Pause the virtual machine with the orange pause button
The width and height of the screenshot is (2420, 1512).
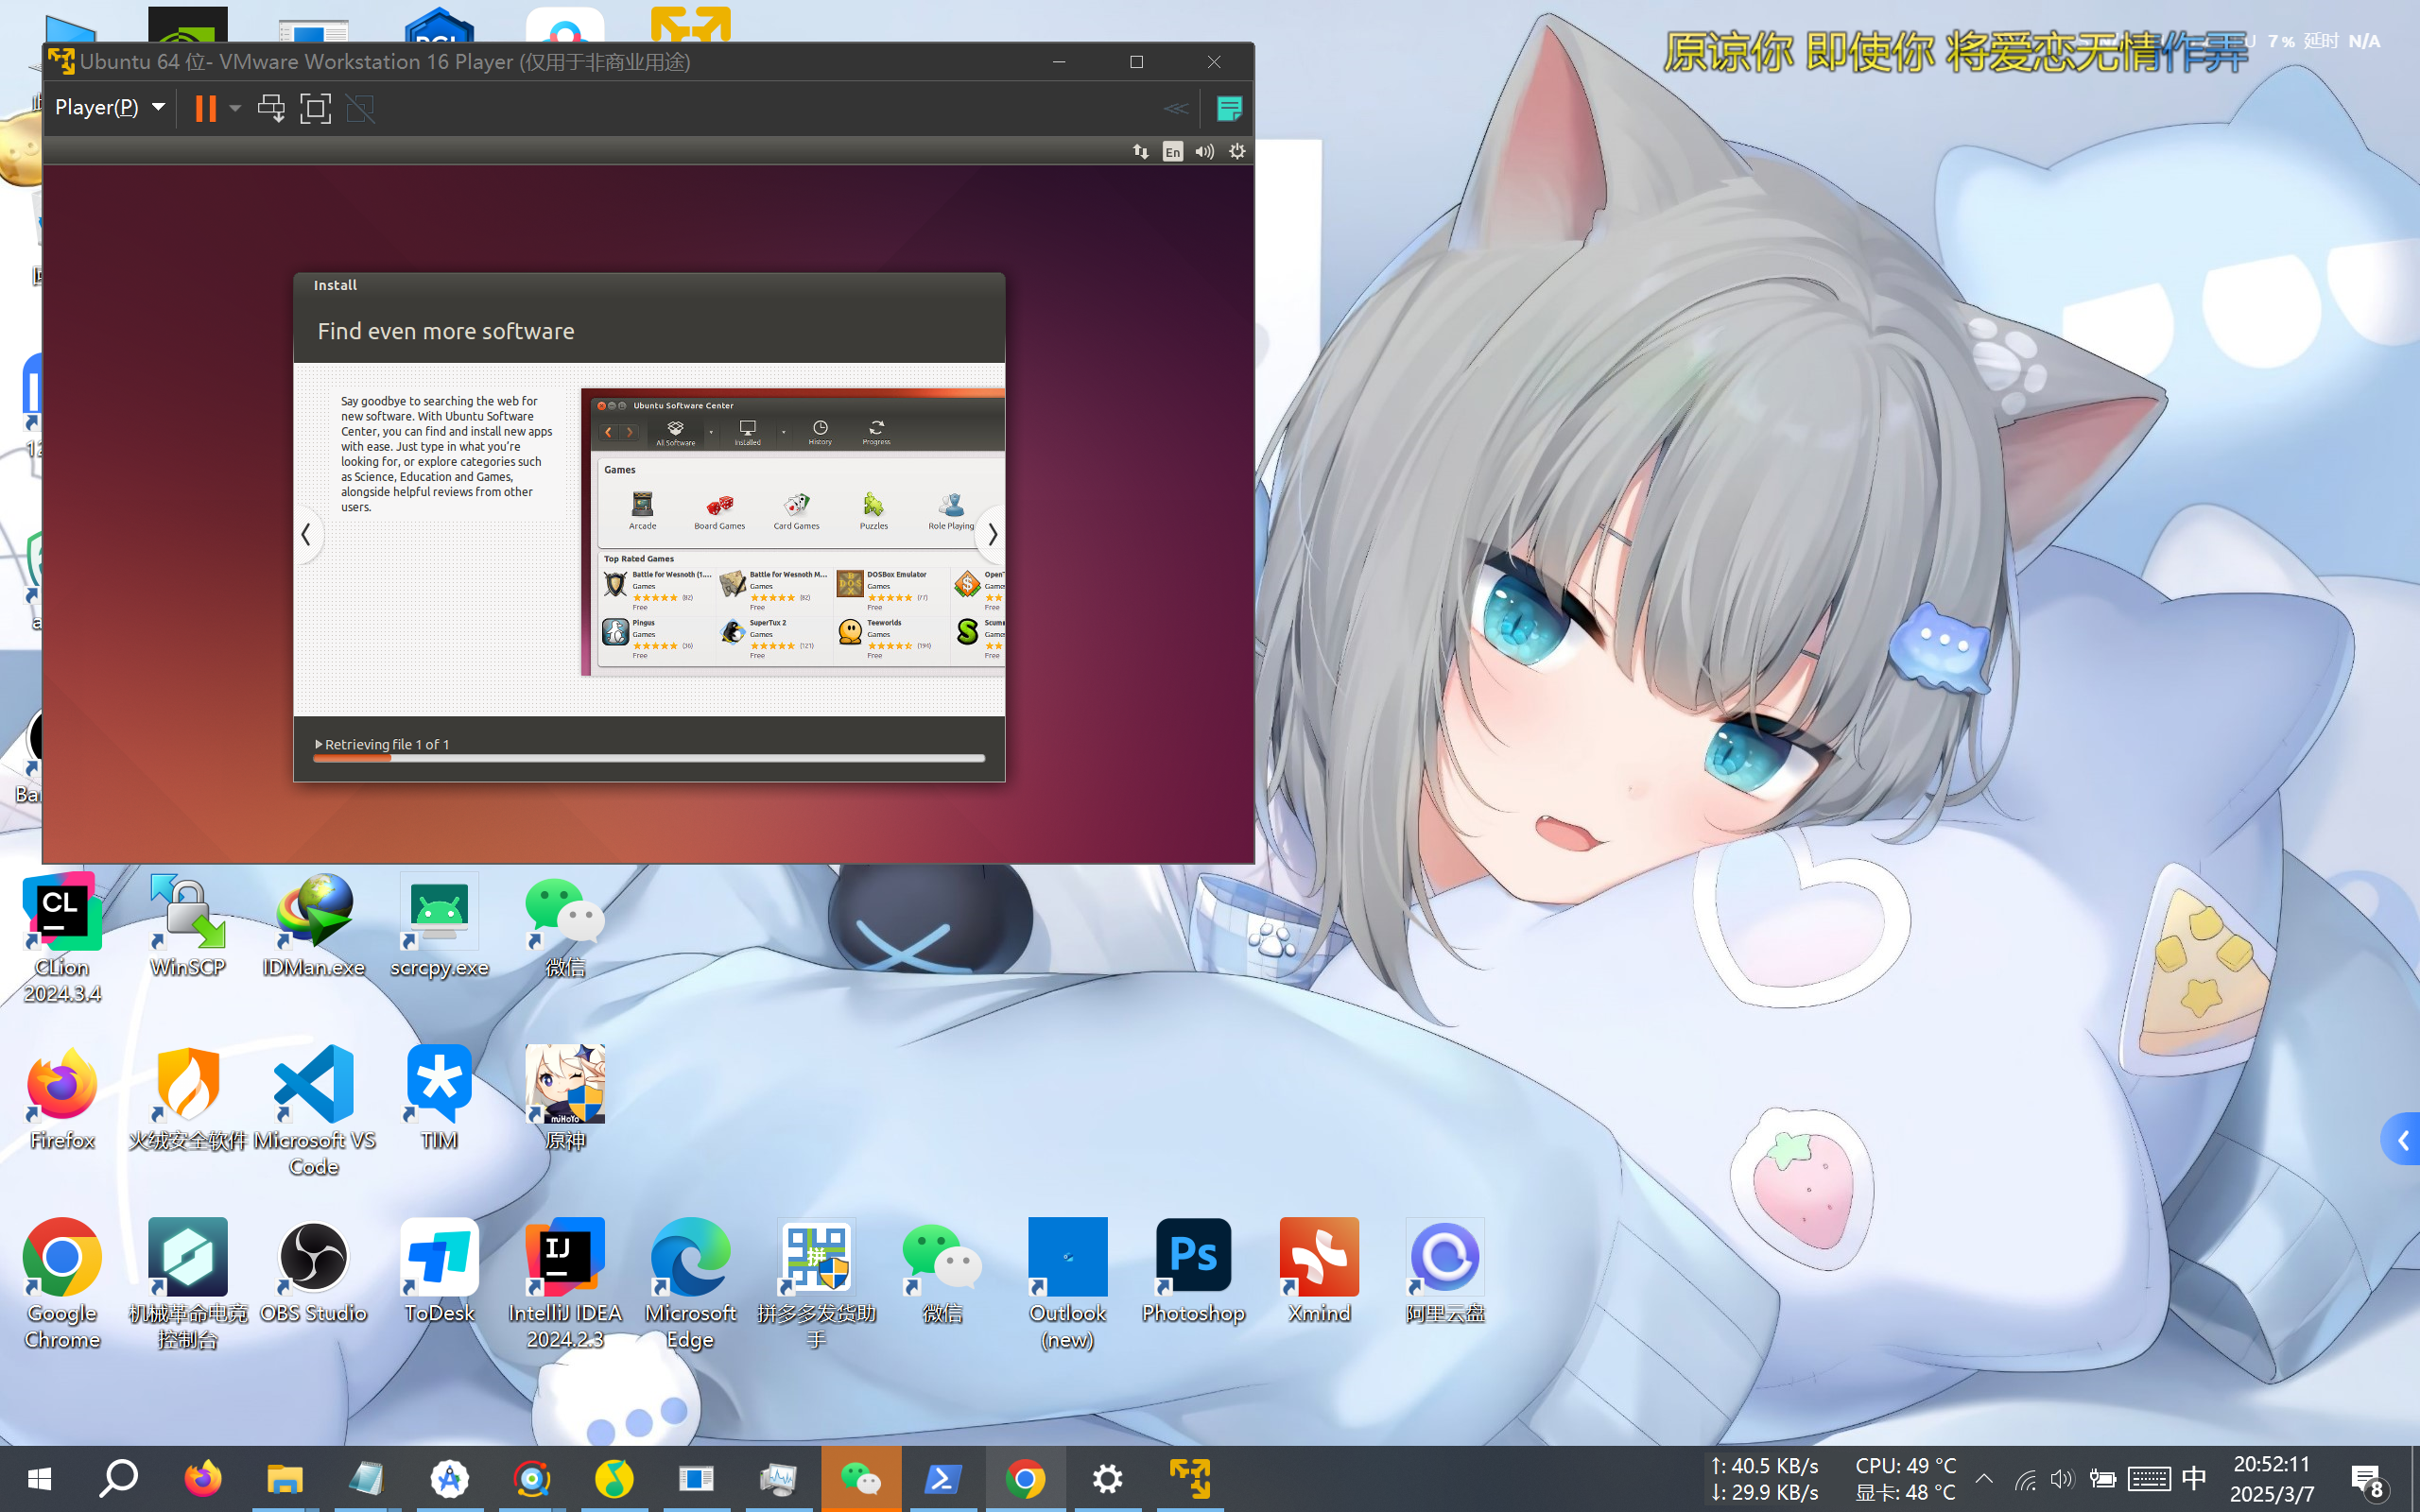coord(205,108)
